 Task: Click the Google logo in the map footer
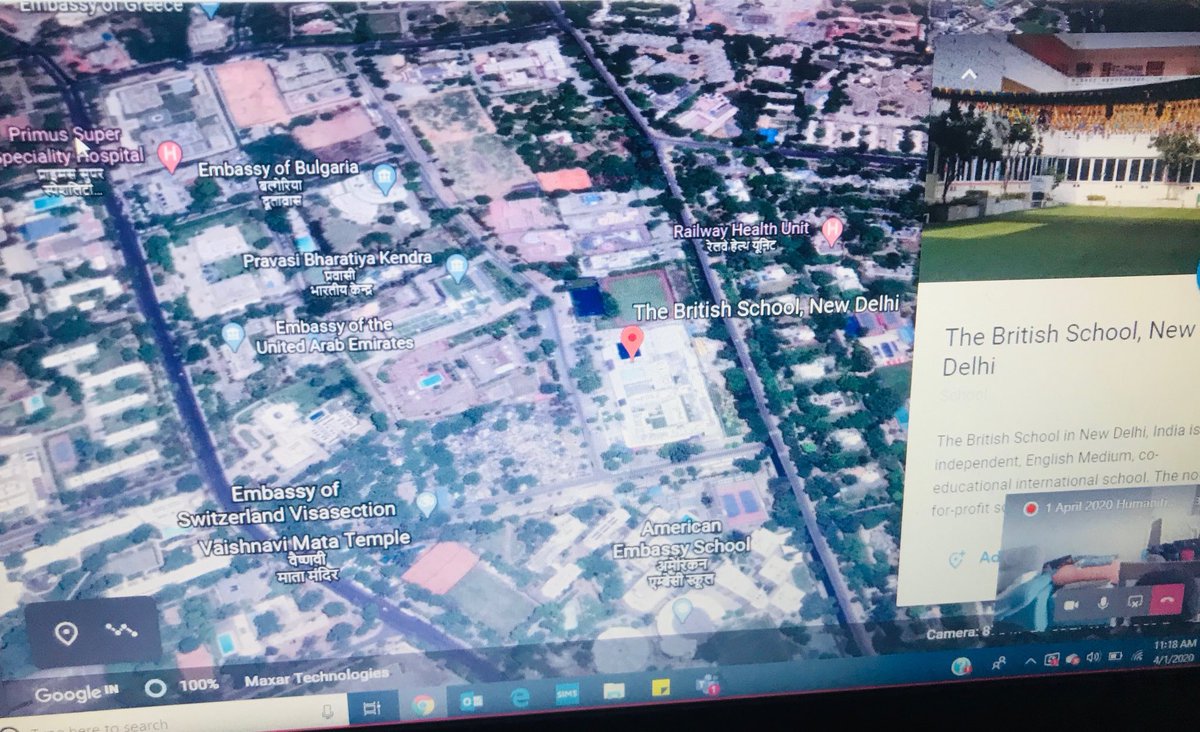pyautogui.click(x=77, y=695)
